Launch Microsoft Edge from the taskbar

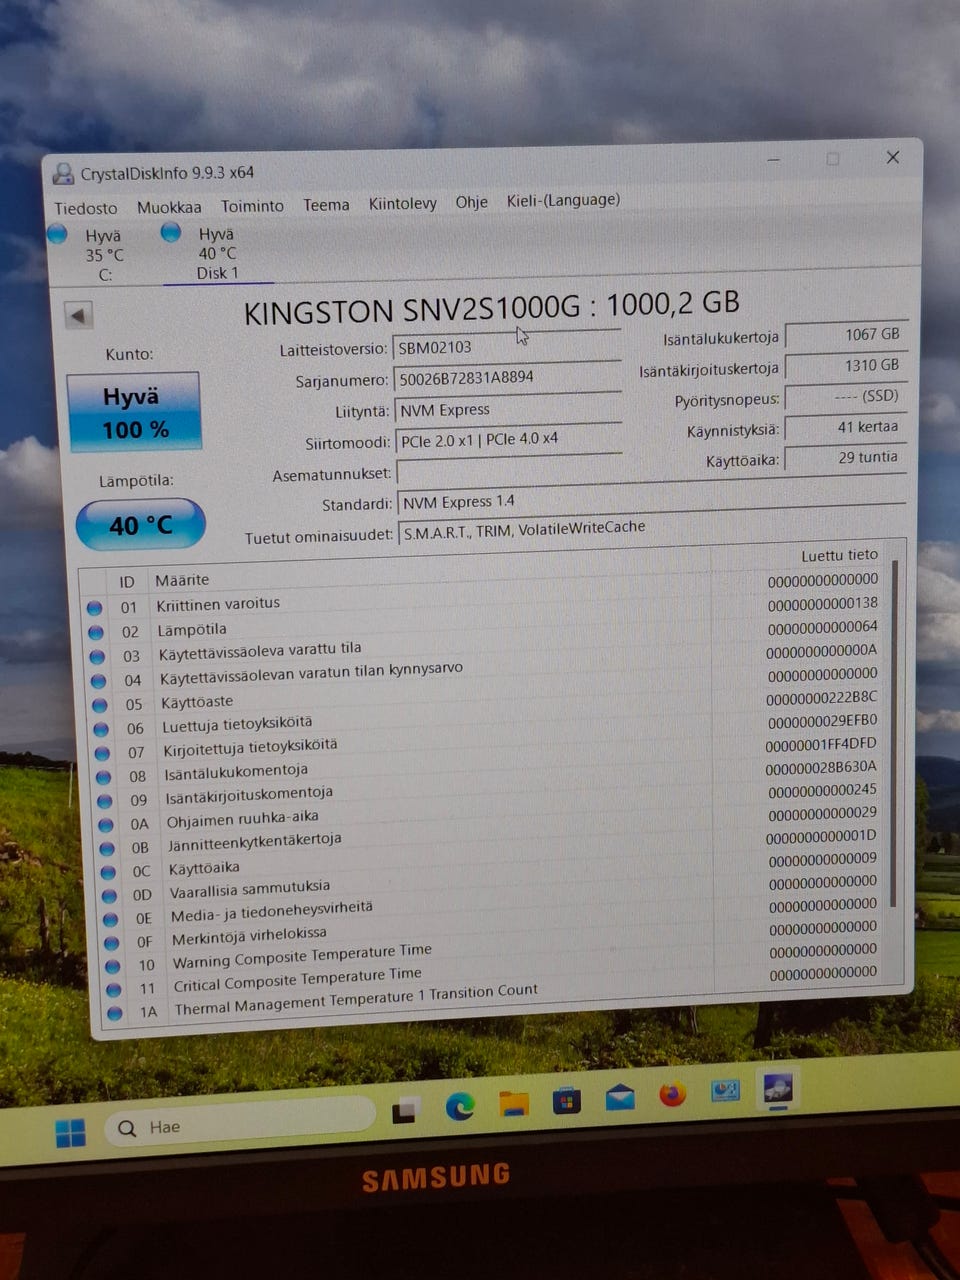click(460, 1106)
